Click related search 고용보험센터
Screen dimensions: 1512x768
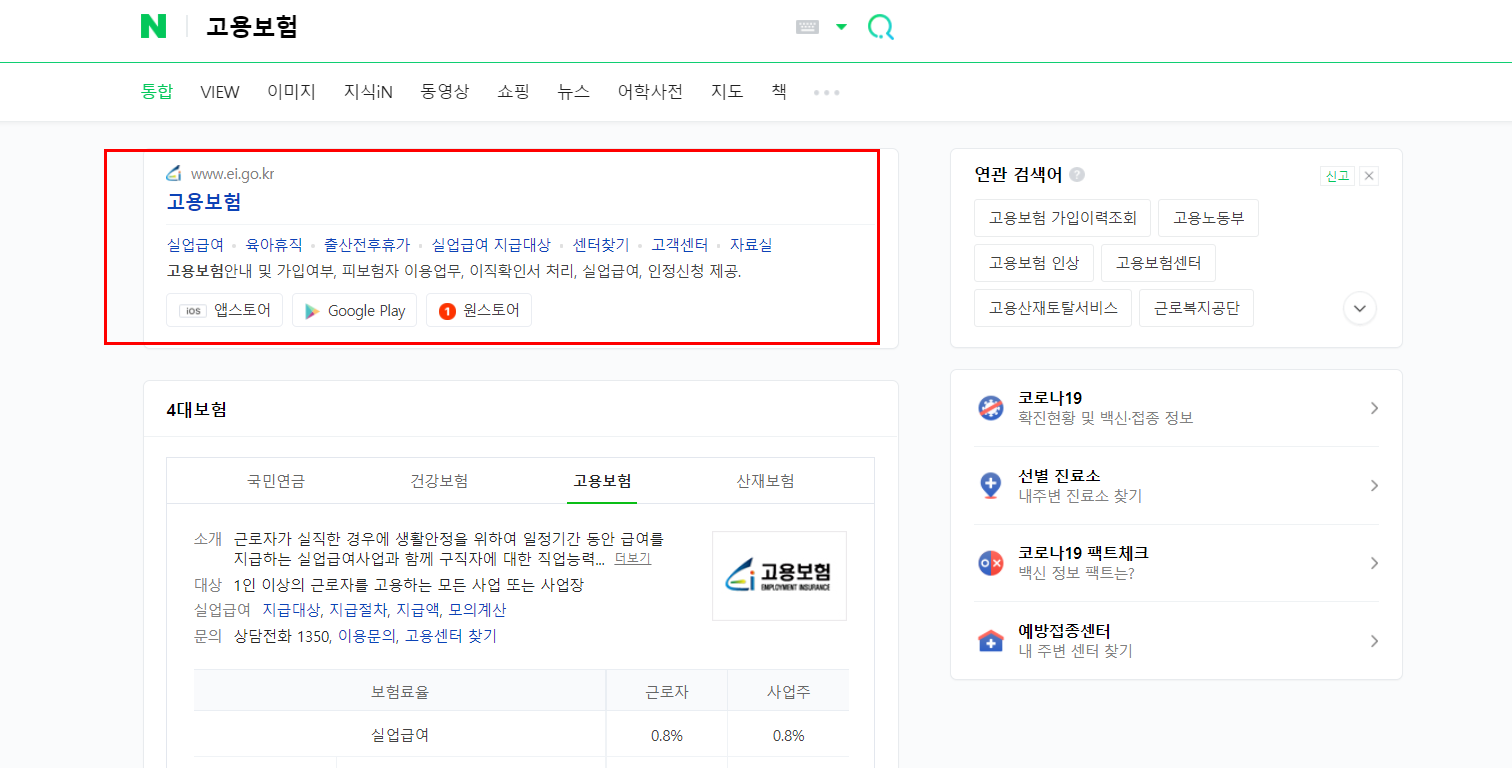pyautogui.click(x=1158, y=263)
